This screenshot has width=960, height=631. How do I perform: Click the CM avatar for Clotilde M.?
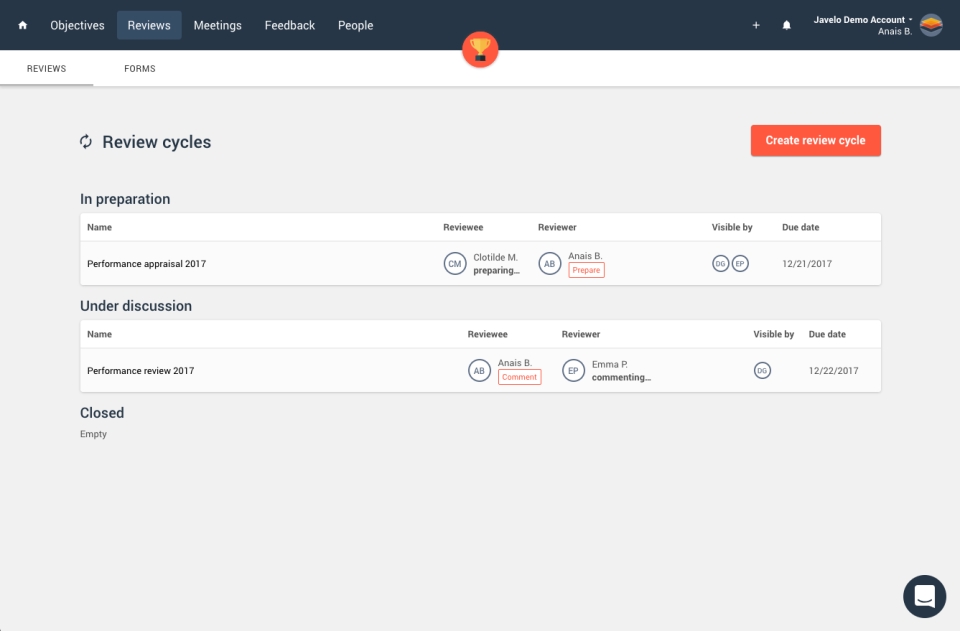(x=455, y=263)
